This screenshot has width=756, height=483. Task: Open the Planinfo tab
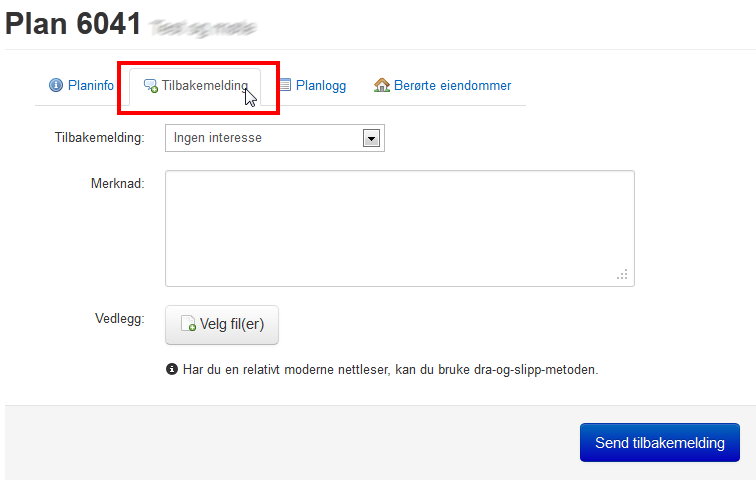pos(90,86)
